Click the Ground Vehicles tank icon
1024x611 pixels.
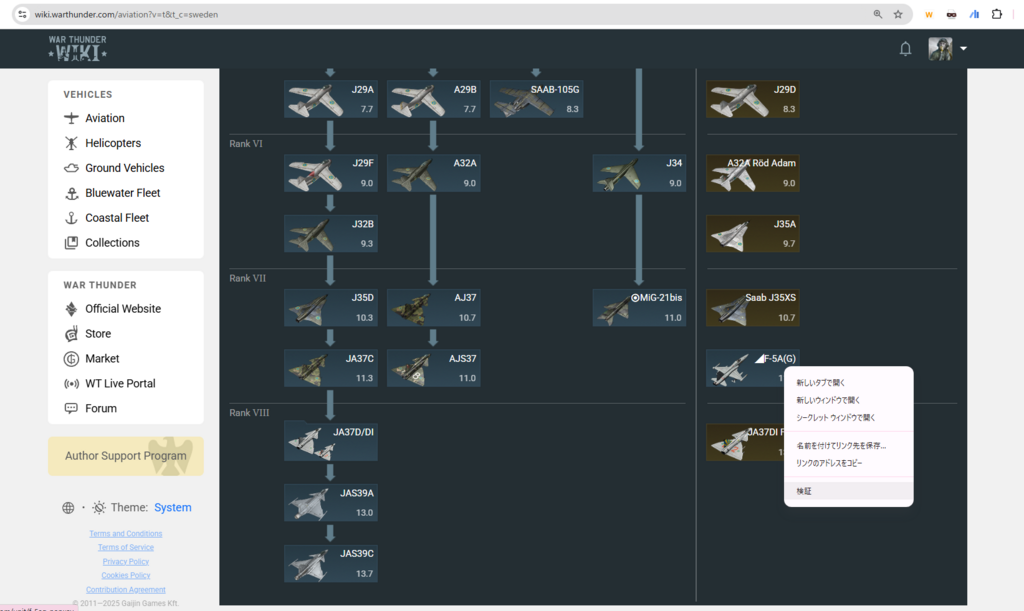(x=71, y=168)
